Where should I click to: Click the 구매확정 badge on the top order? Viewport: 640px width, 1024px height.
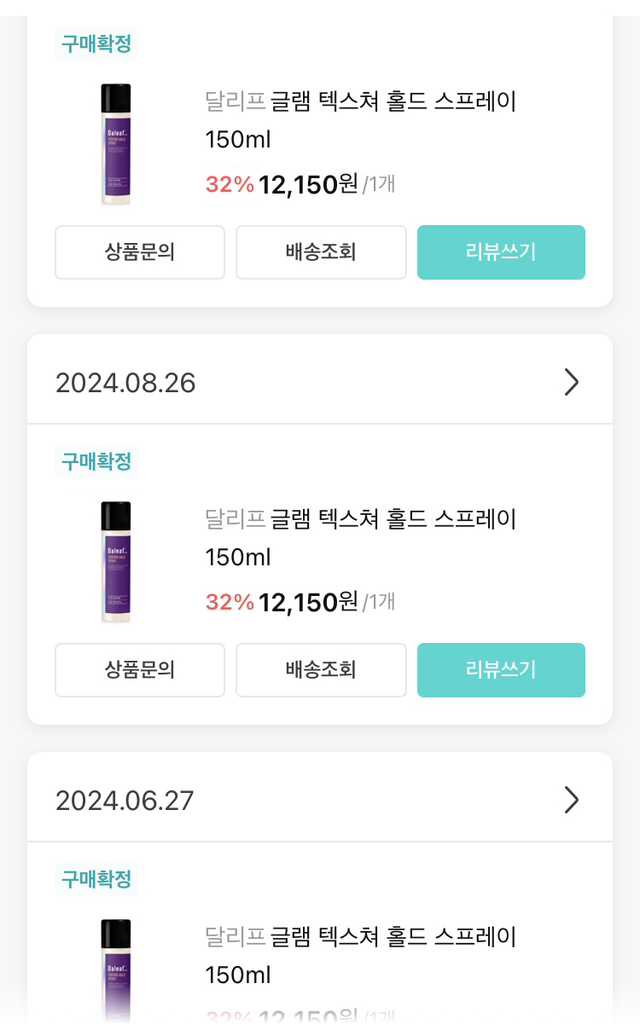(x=96, y=44)
